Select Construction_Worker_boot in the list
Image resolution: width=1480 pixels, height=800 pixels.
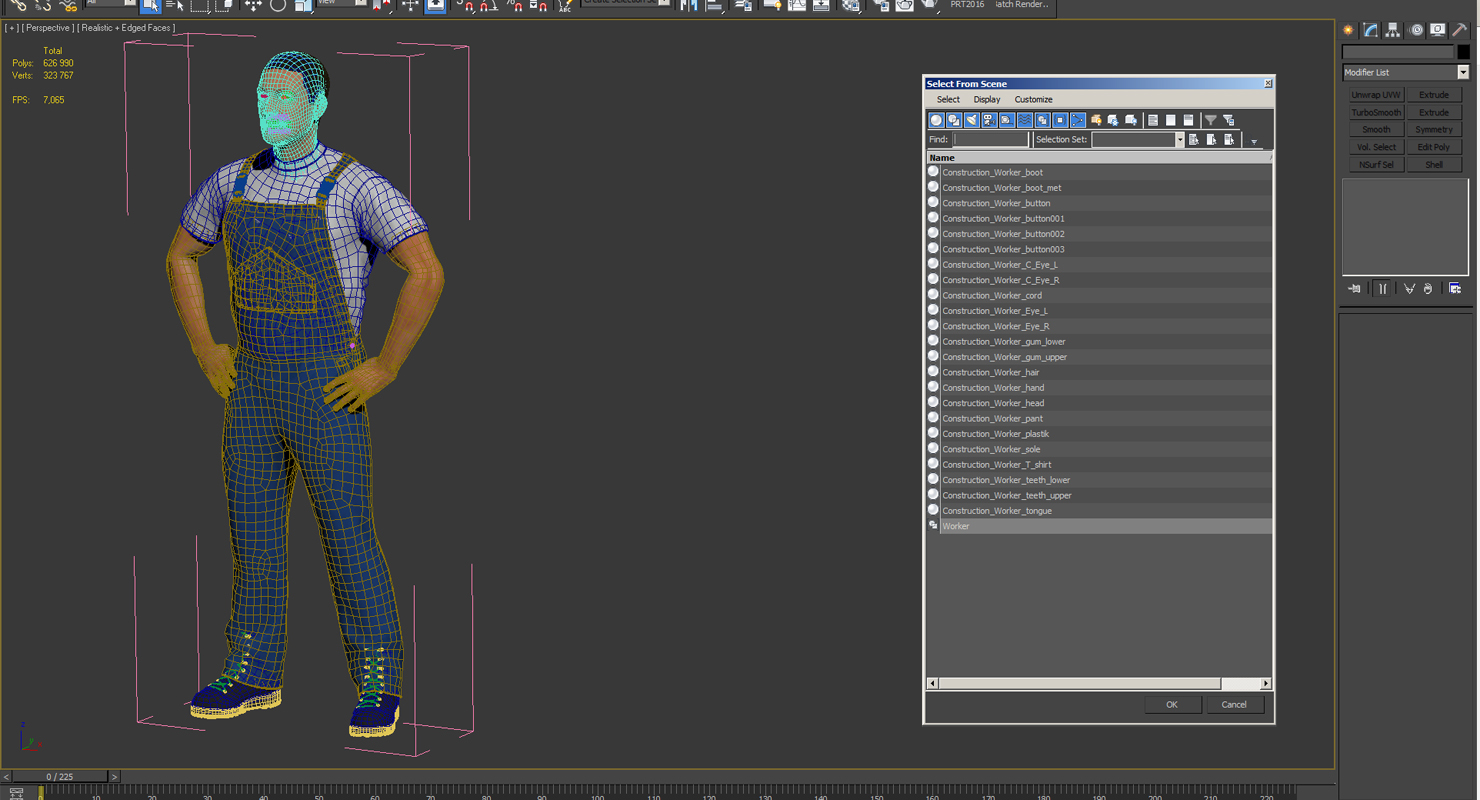(x=1099, y=172)
